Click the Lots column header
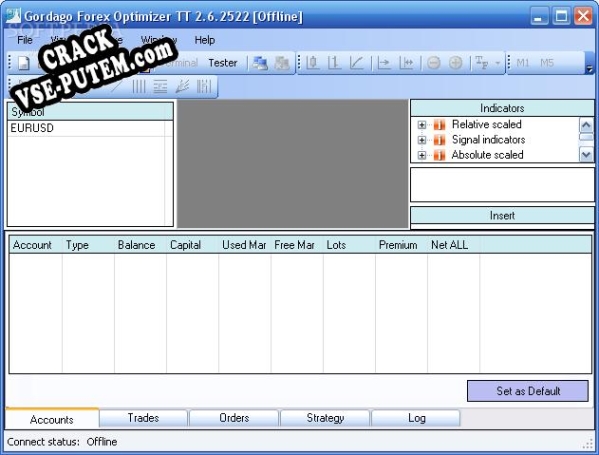 tap(350, 245)
